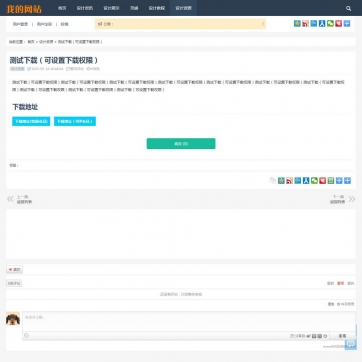Open the 设计展示 navigation item
The image size is (362, 362).
111,8
